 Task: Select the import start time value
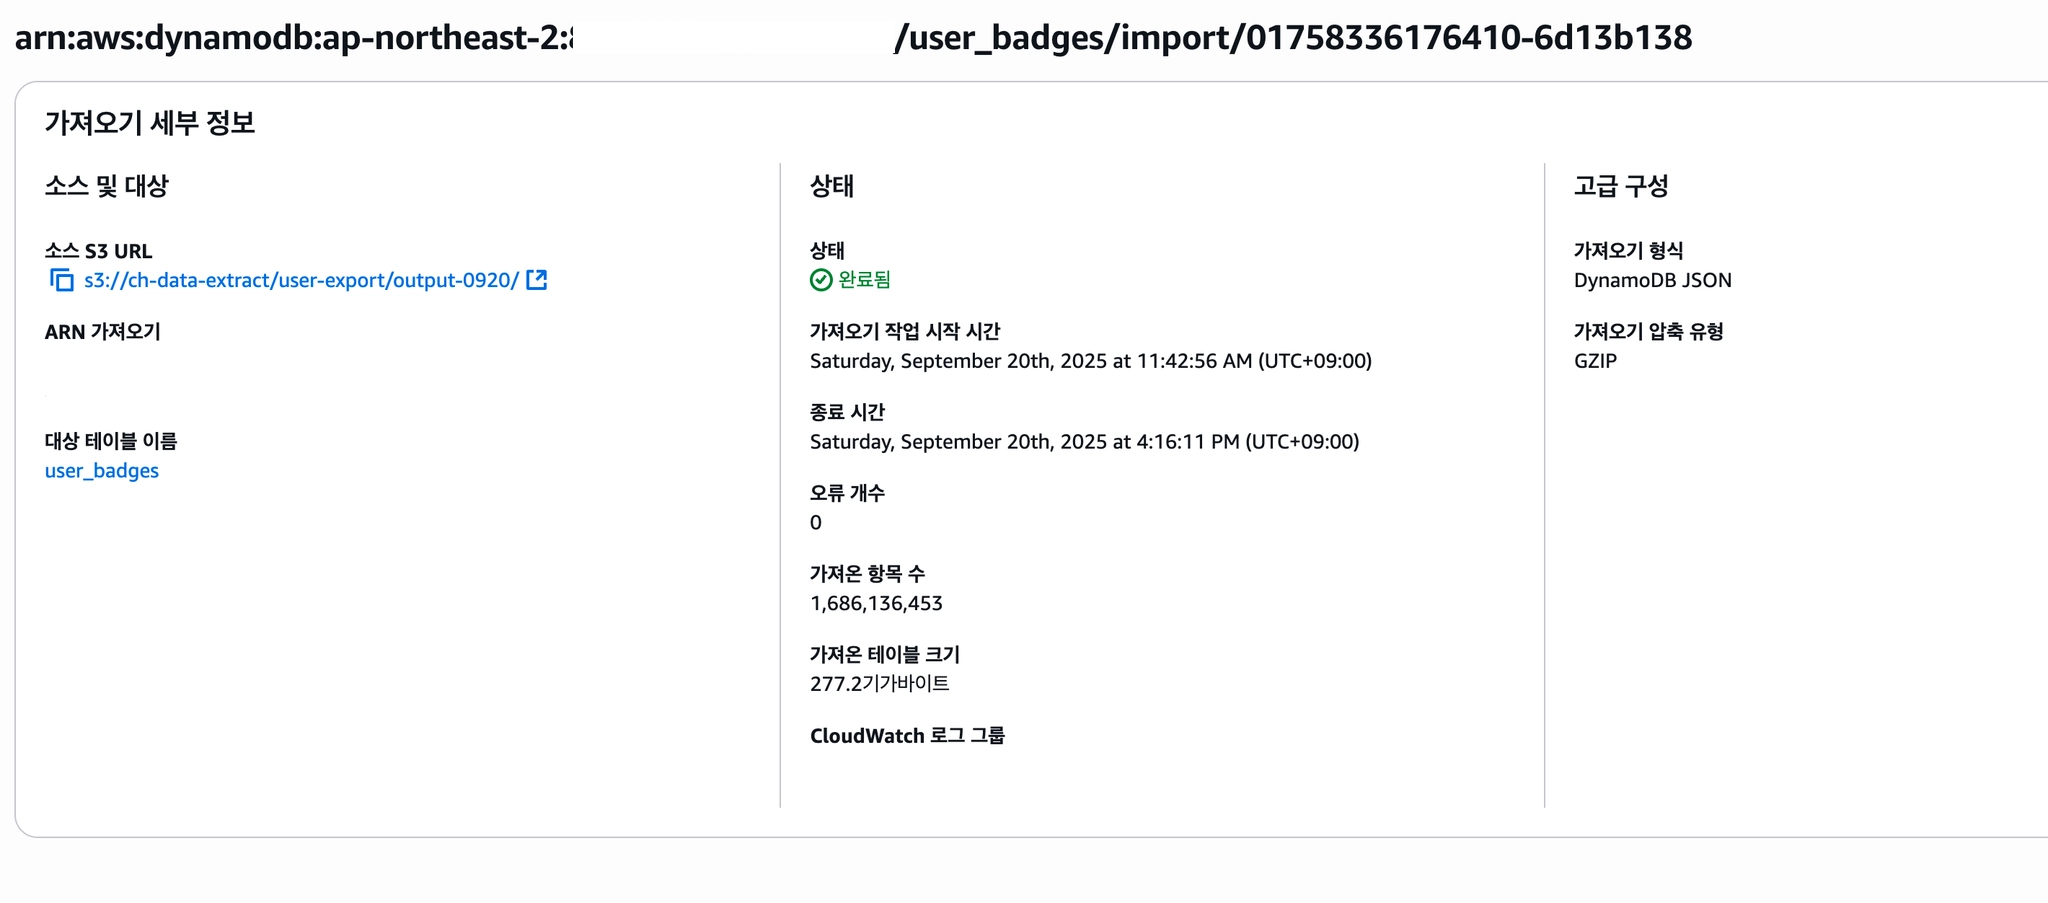[x=1090, y=361]
